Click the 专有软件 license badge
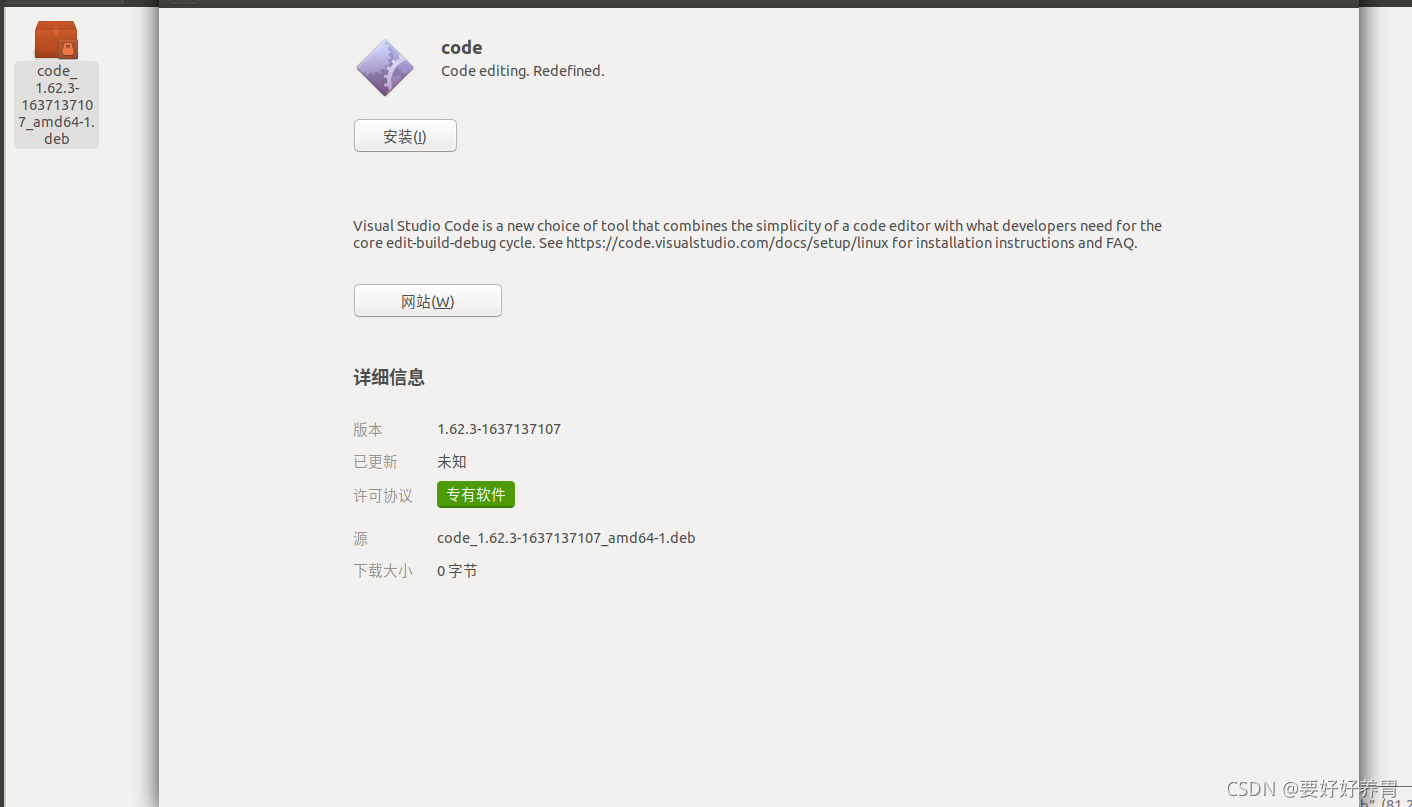 pos(476,494)
